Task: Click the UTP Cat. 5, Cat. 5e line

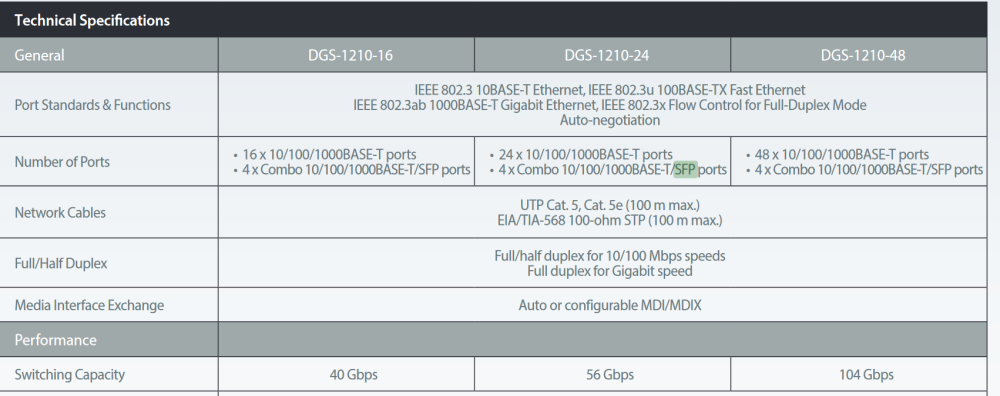Action: (610, 205)
